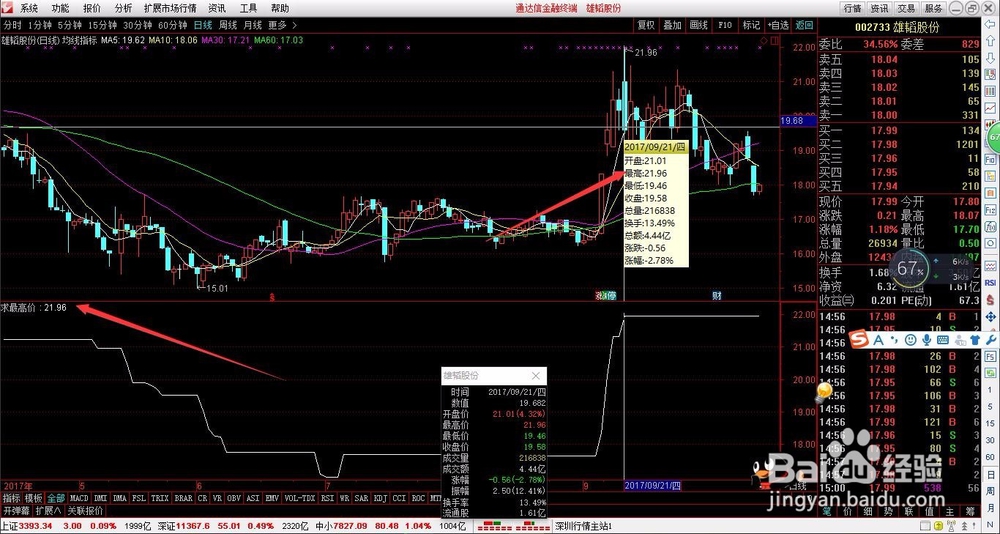Image resolution: width=1000 pixels, height=534 pixels.
Task: Click the RSI sidebar icon
Action: click(991, 281)
